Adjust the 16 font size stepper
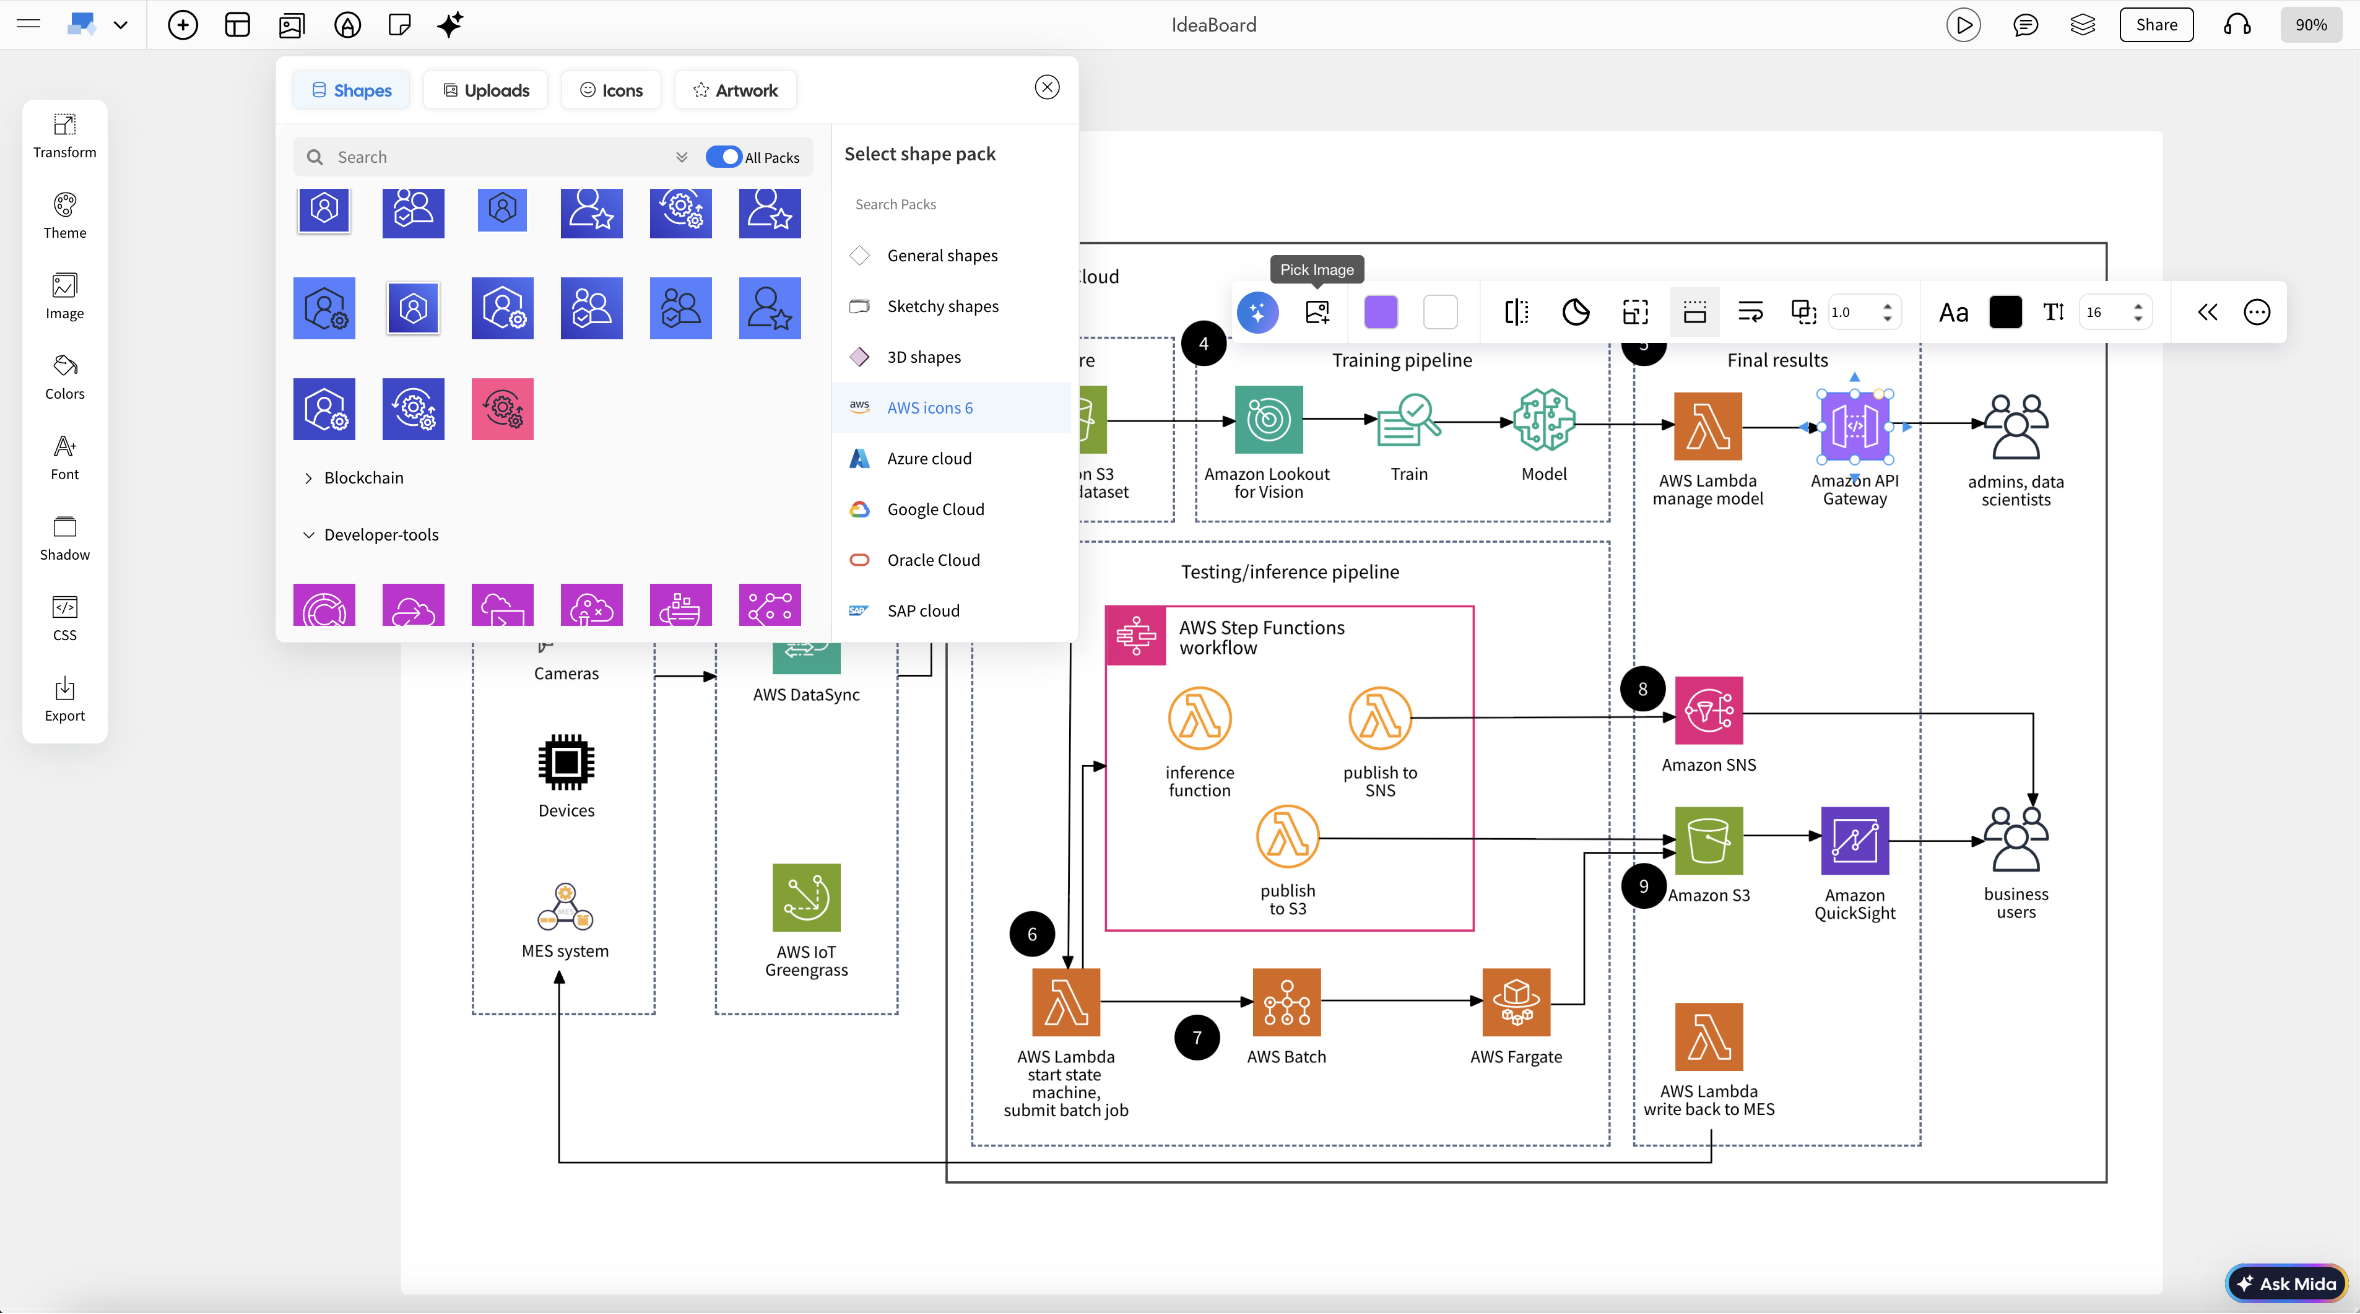The width and height of the screenshot is (2360, 1314). point(2137,312)
